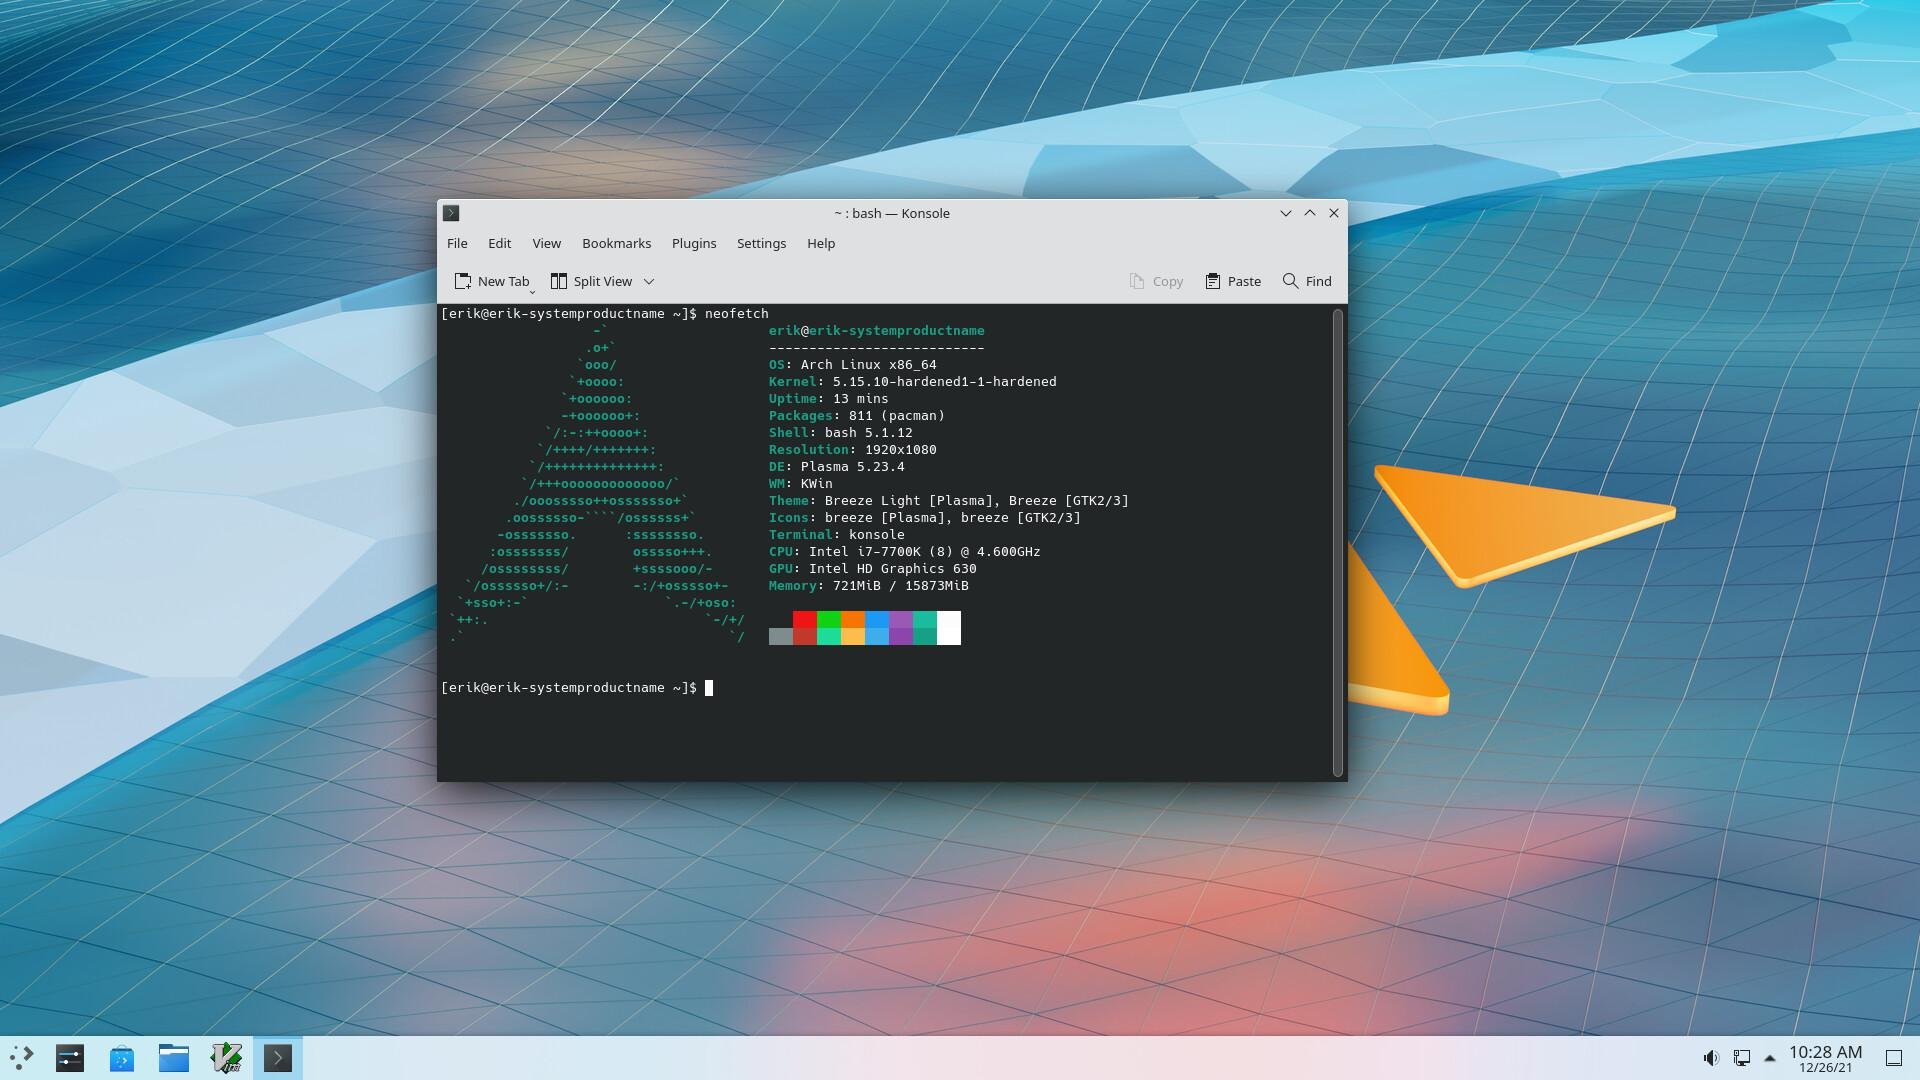The width and height of the screenshot is (1920, 1080).
Task: Click the New Tab toolbar button
Action: point(491,281)
